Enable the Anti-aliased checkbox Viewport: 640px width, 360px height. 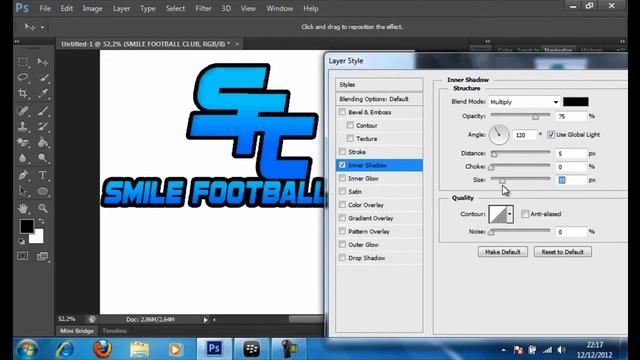click(x=525, y=214)
